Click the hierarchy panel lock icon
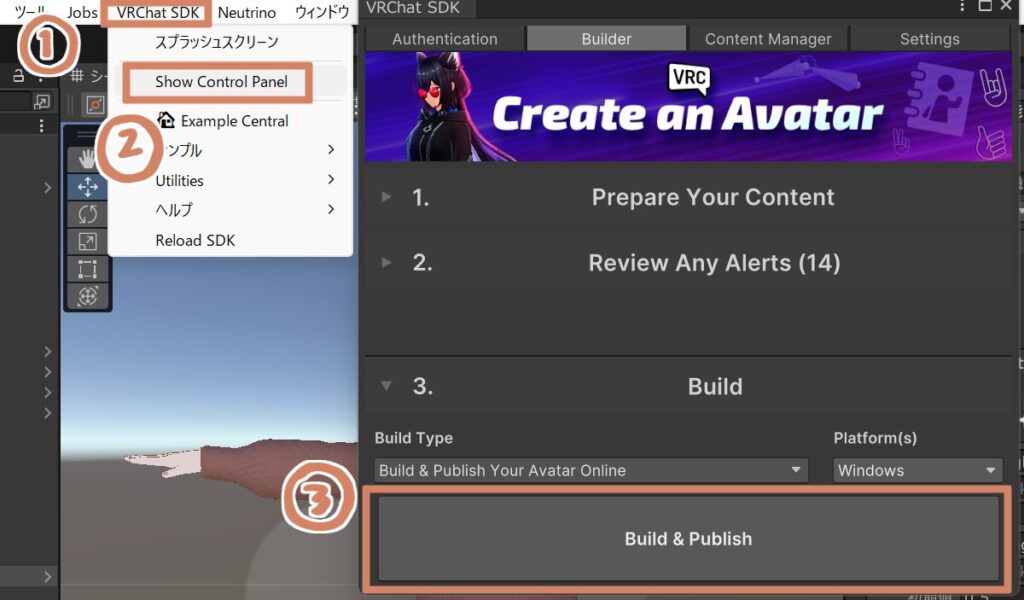This screenshot has height=600, width=1024. (x=18, y=76)
